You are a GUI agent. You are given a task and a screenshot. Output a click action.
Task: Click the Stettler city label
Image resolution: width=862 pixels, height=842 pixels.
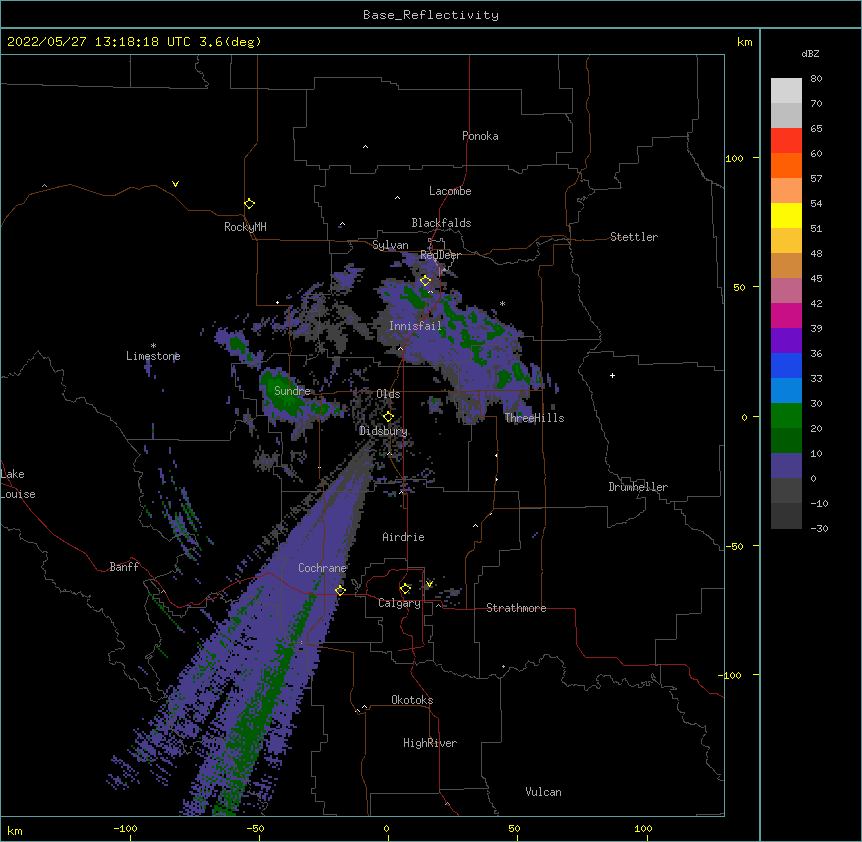point(634,237)
